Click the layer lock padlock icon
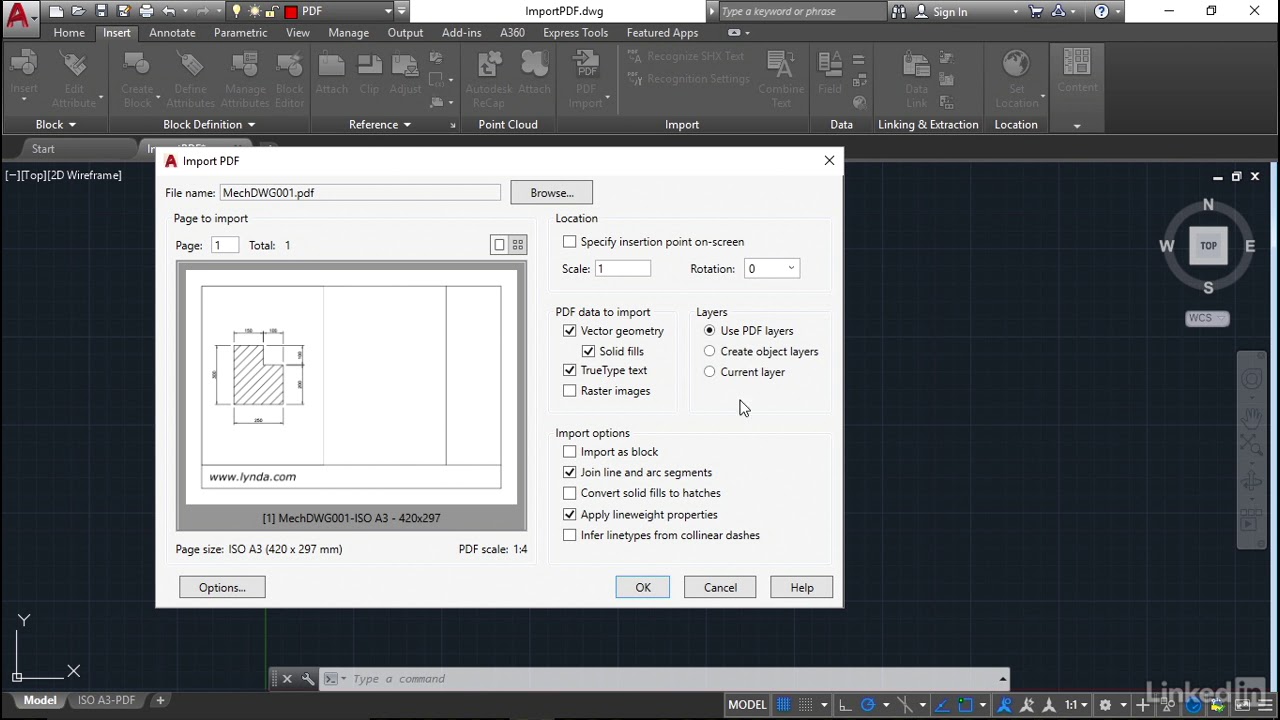The width and height of the screenshot is (1280, 720). coord(273,12)
